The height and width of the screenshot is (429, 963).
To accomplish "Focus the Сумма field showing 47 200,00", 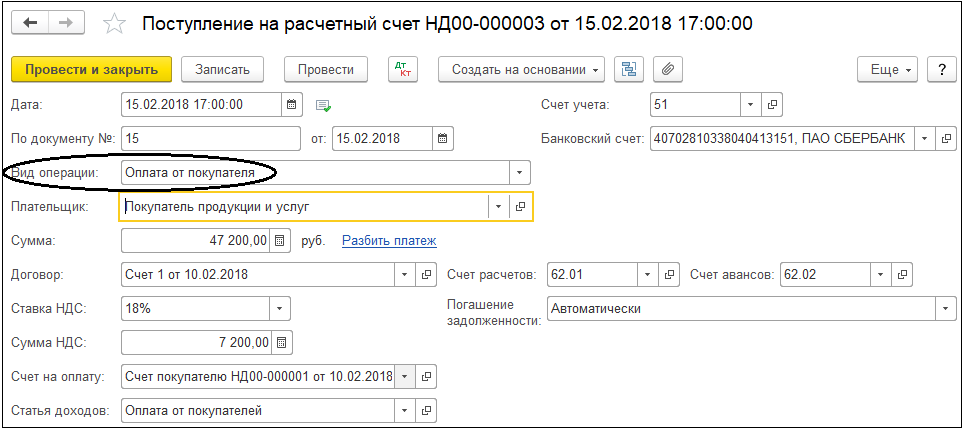I will pos(195,240).
